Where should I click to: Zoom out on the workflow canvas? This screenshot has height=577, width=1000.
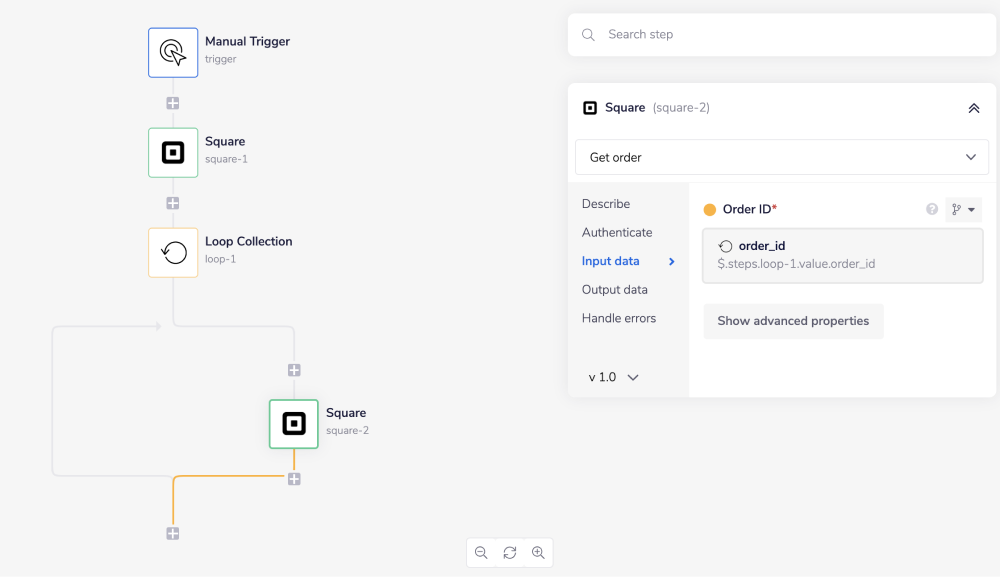point(481,553)
